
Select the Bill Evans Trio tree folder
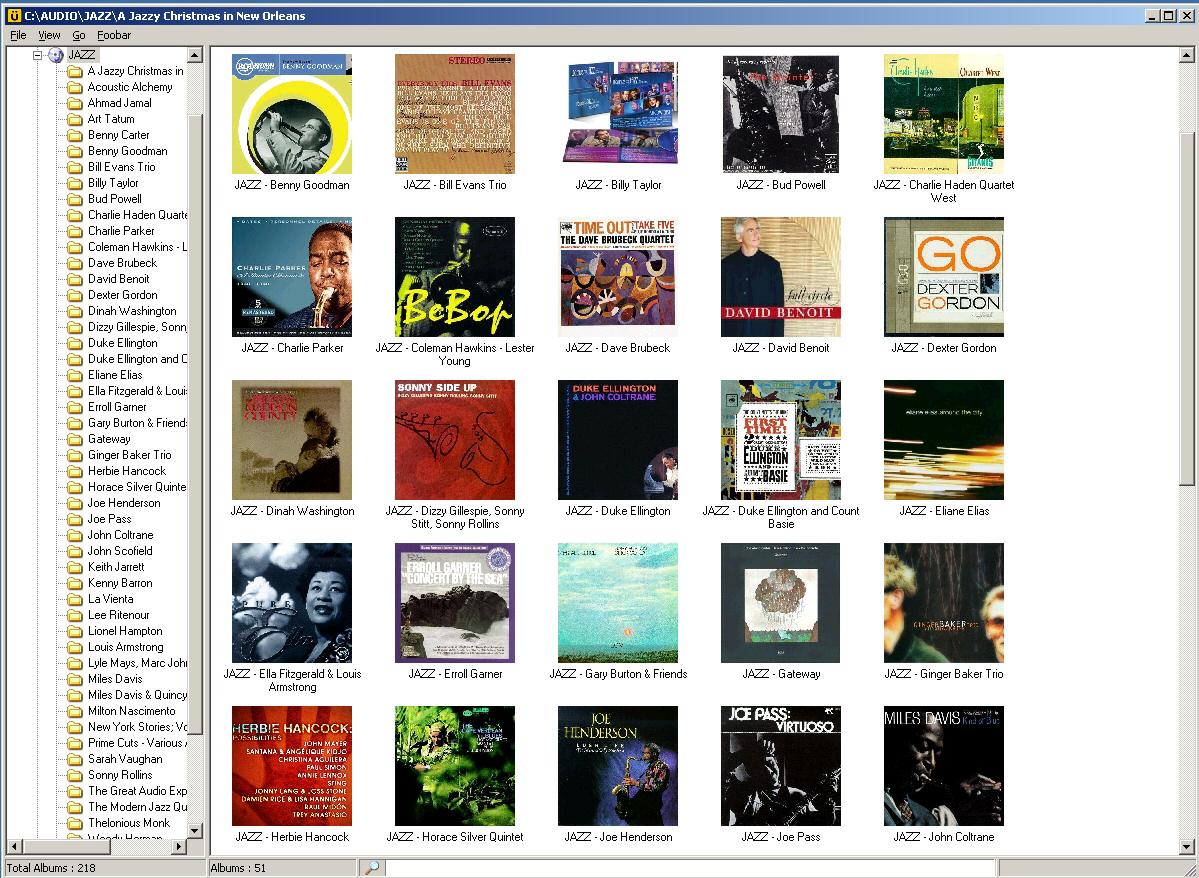click(x=121, y=167)
